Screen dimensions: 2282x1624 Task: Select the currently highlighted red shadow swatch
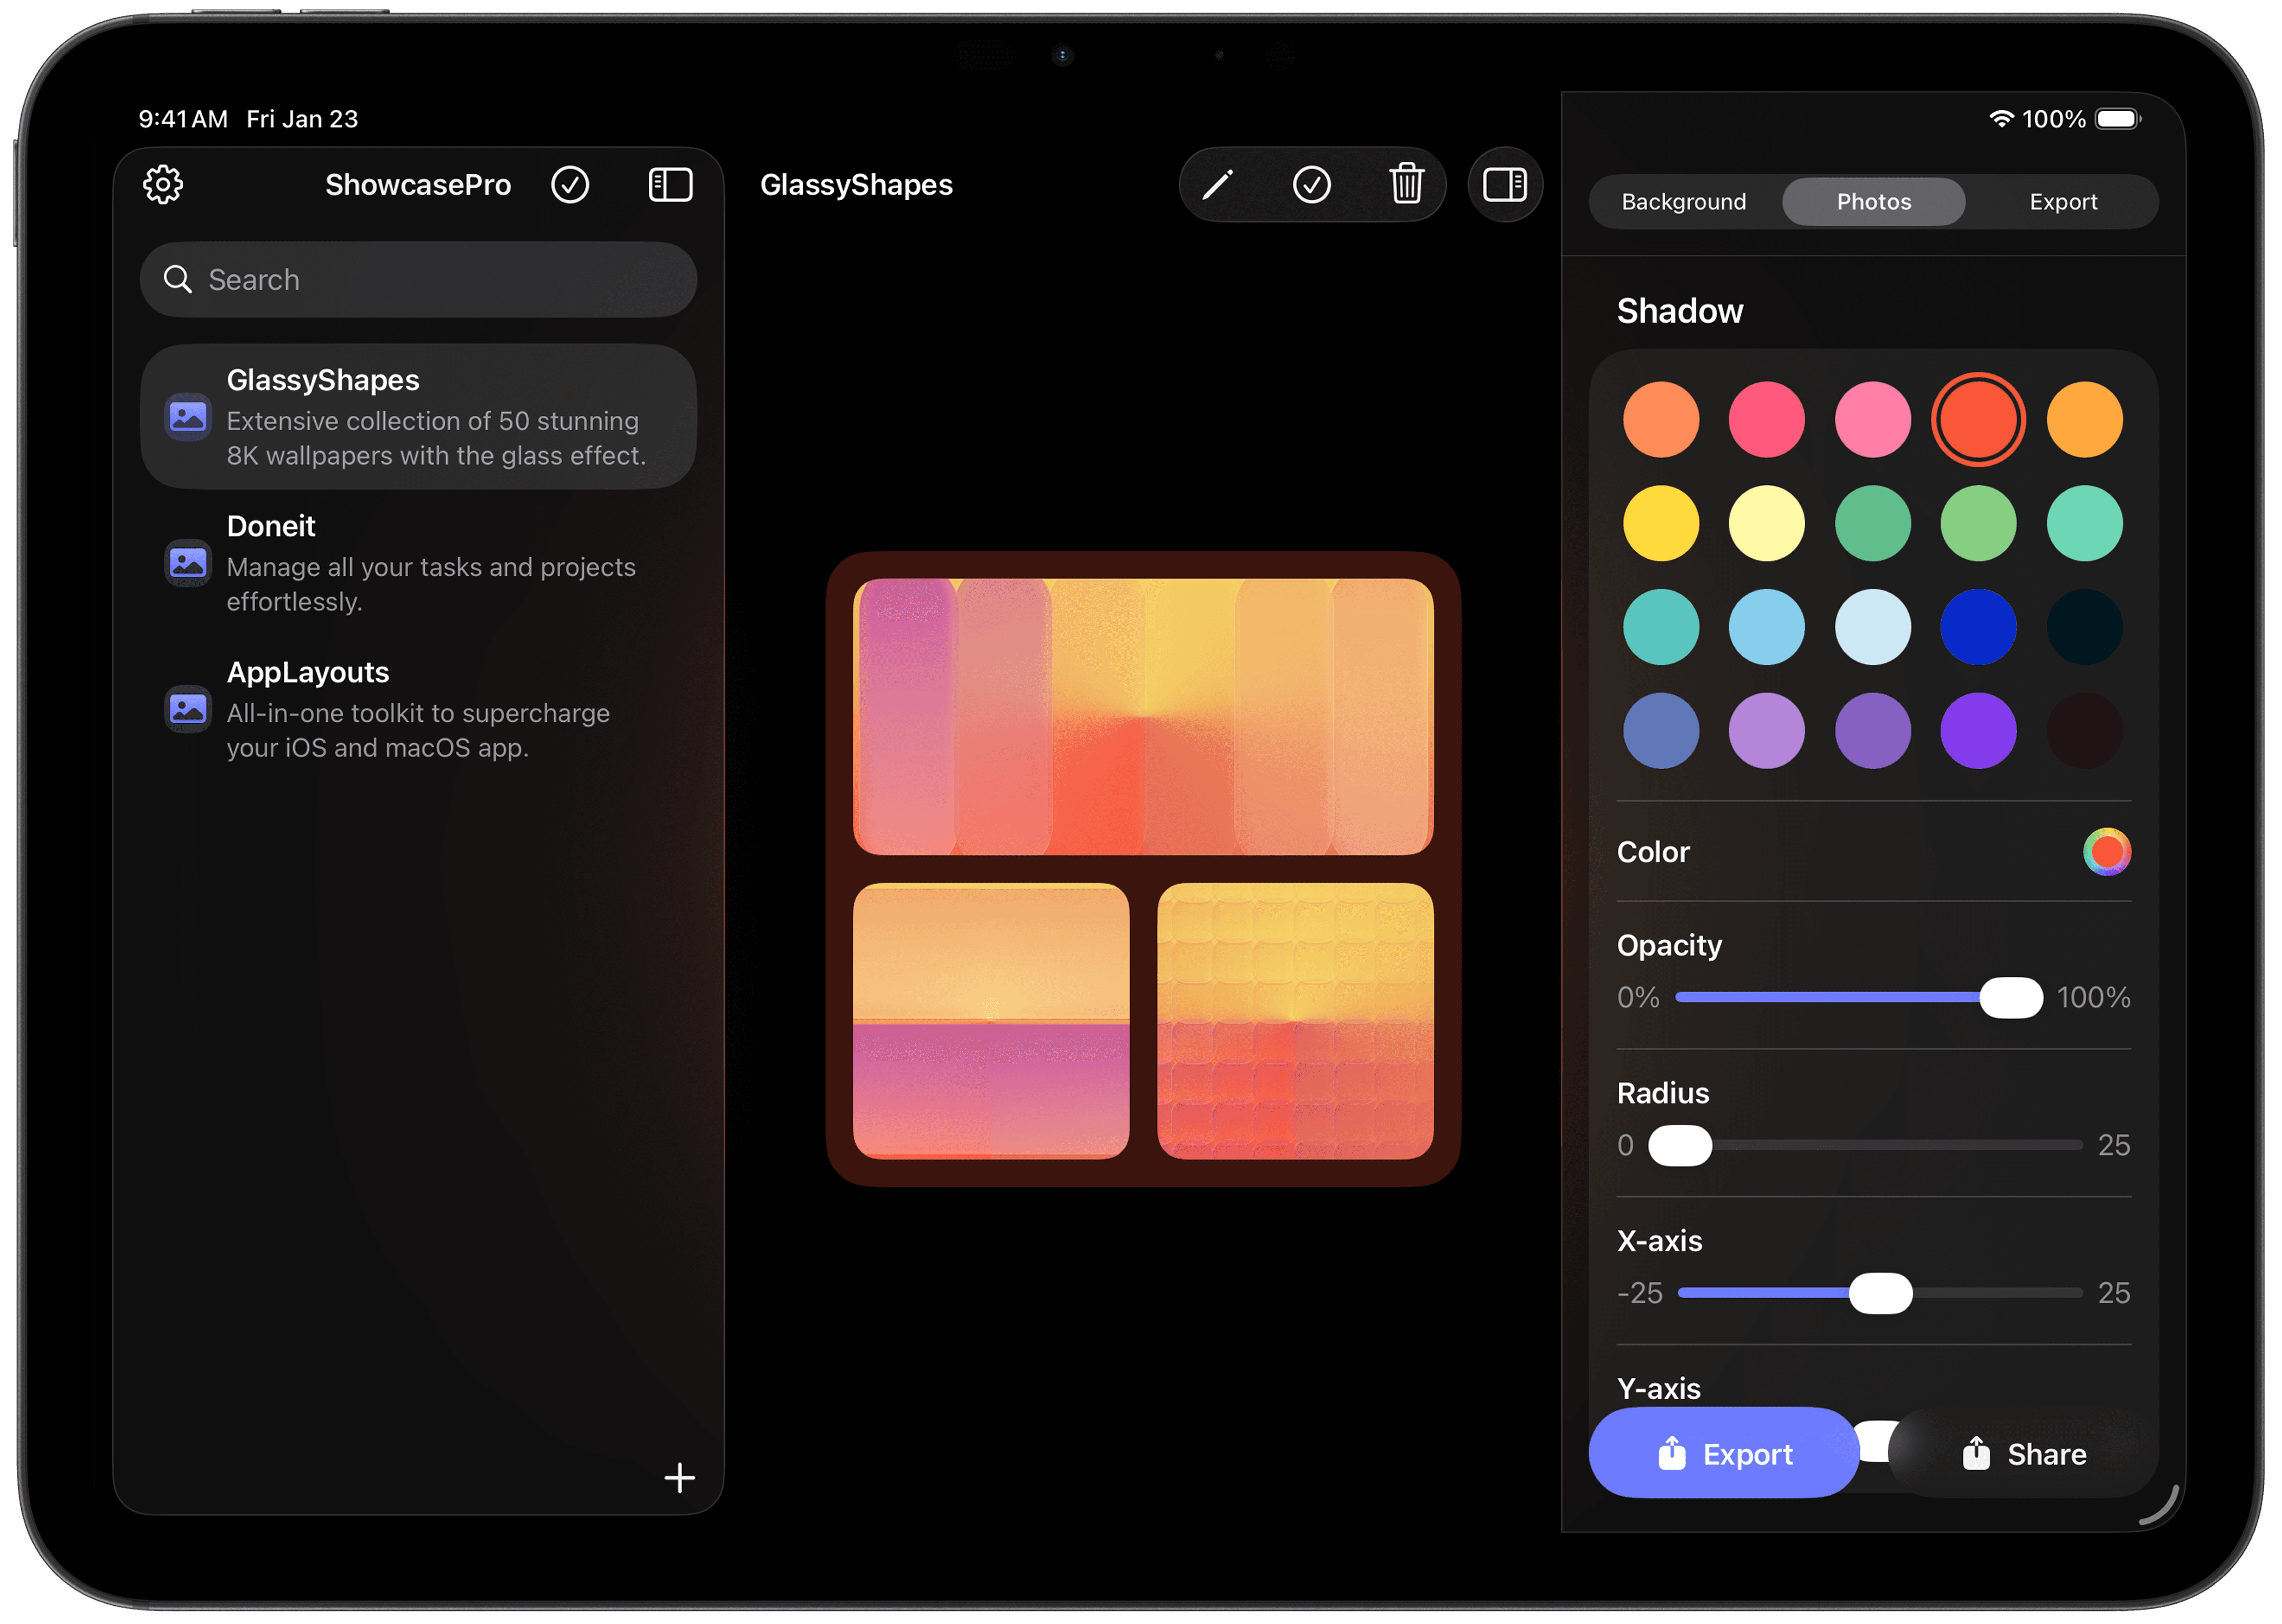(1978, 419)
